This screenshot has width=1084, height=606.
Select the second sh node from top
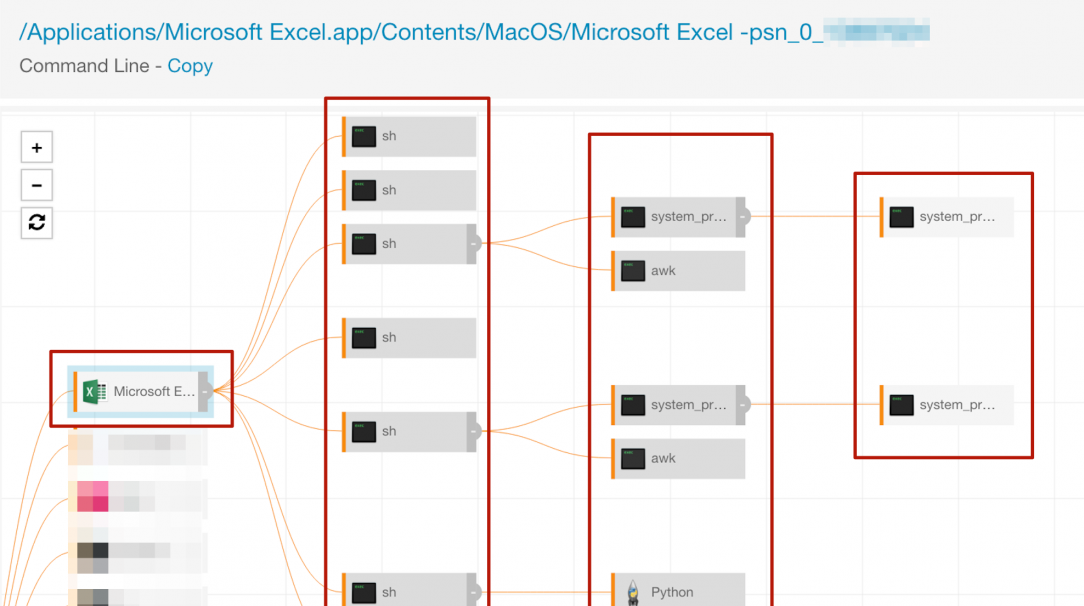410,190
